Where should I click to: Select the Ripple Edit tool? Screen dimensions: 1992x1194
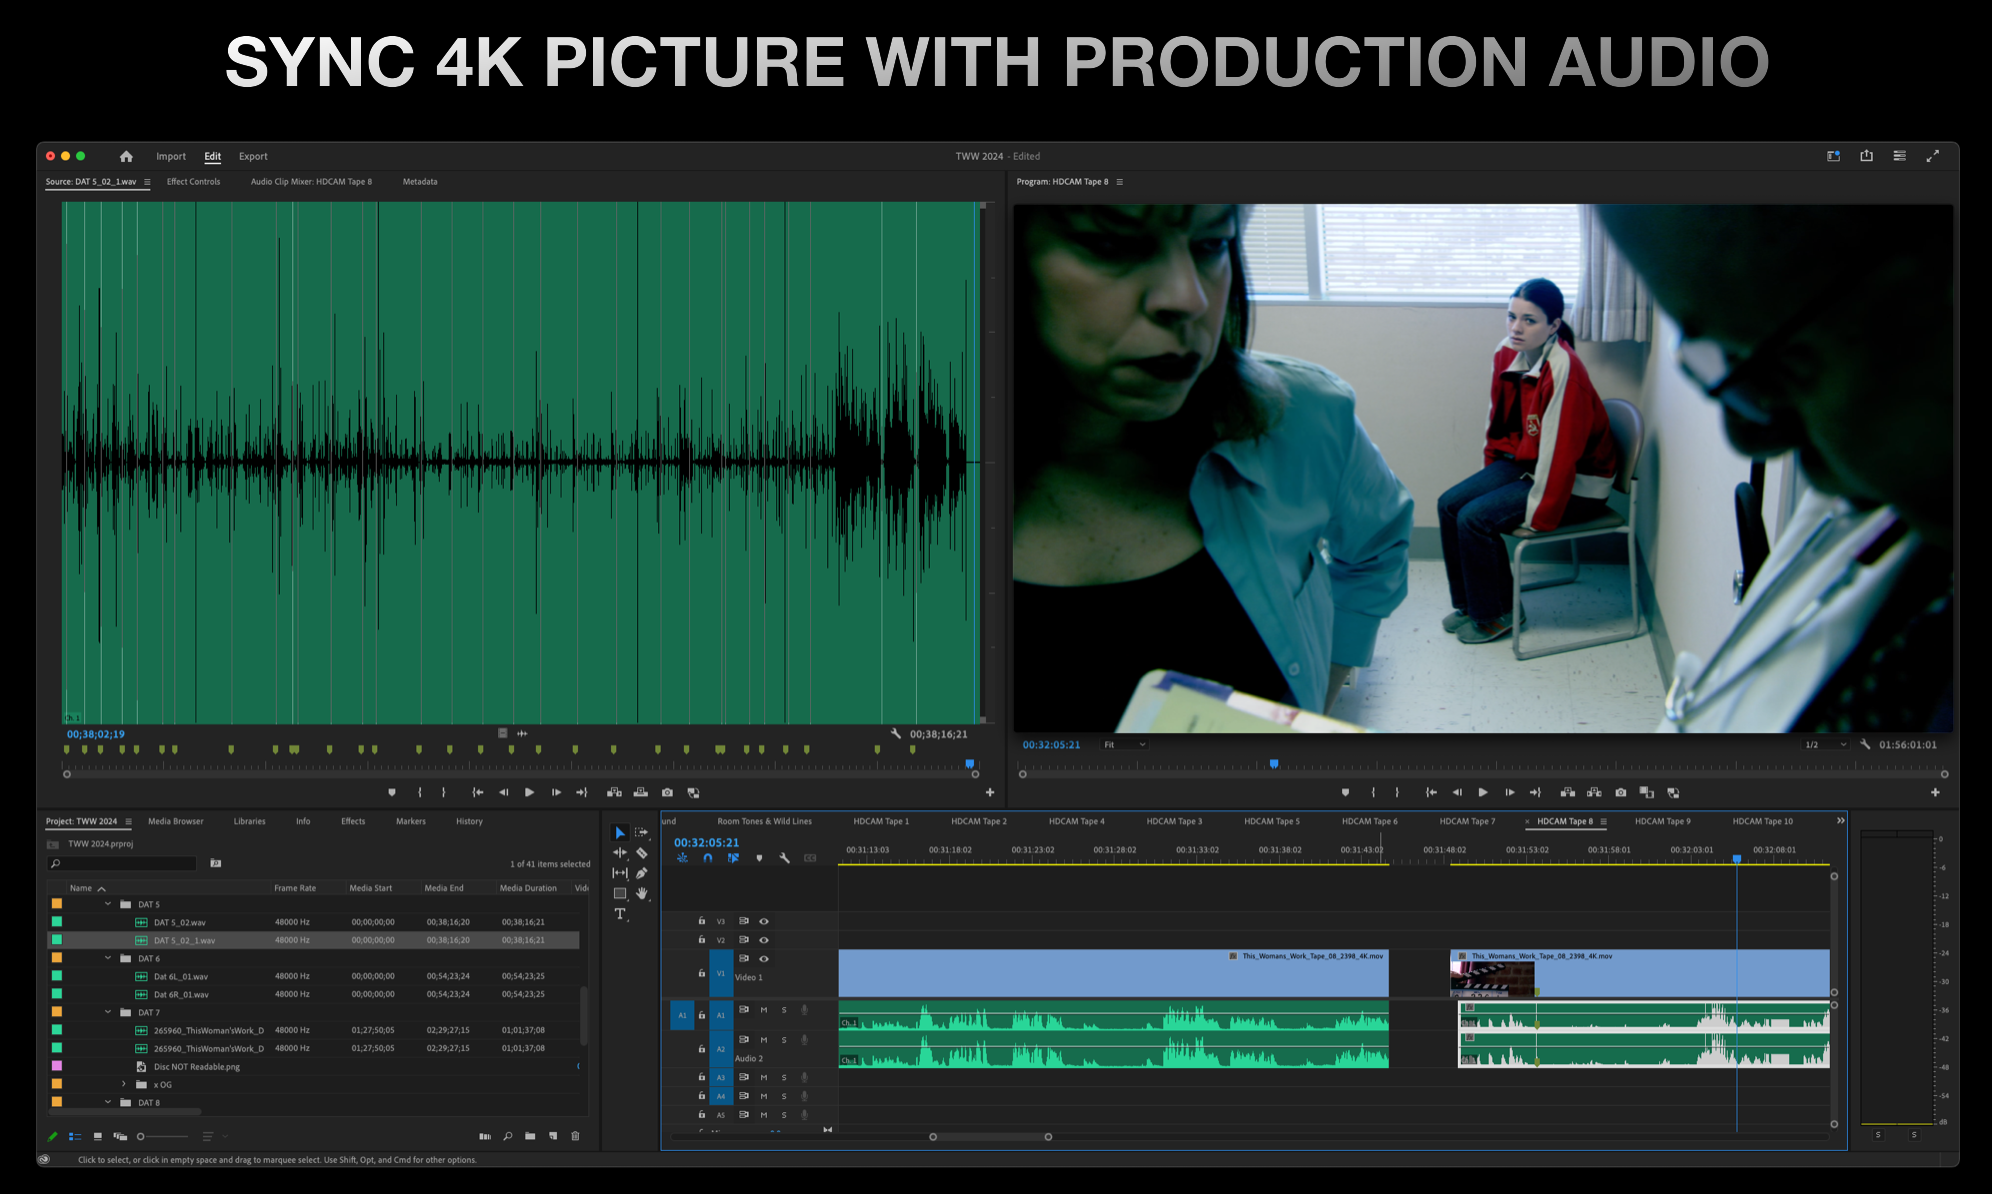620,853
